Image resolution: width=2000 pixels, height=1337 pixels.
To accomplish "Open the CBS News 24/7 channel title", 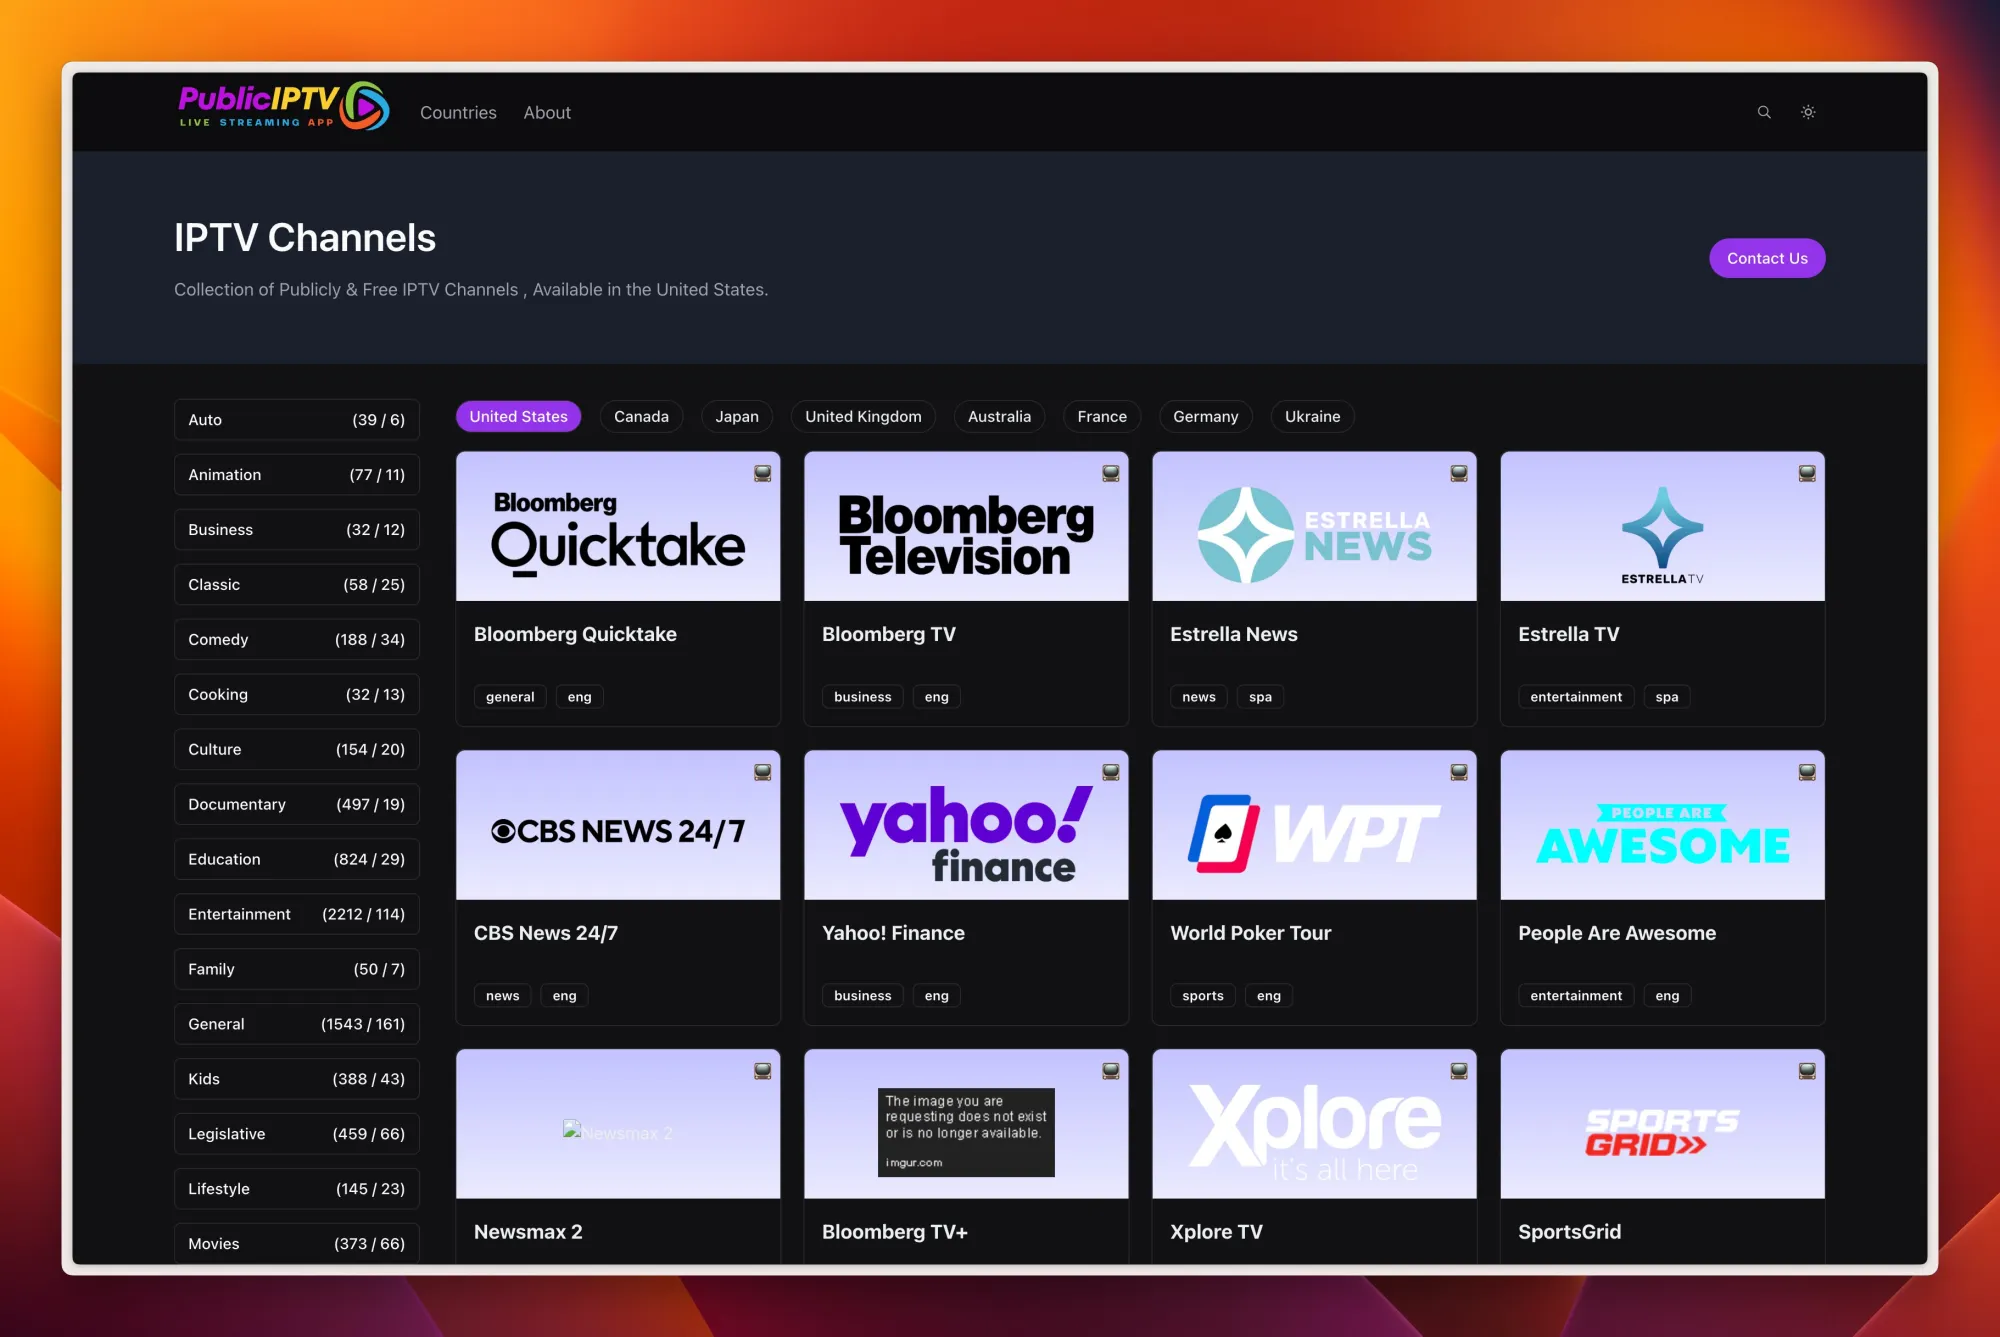I will coord(546,933).
